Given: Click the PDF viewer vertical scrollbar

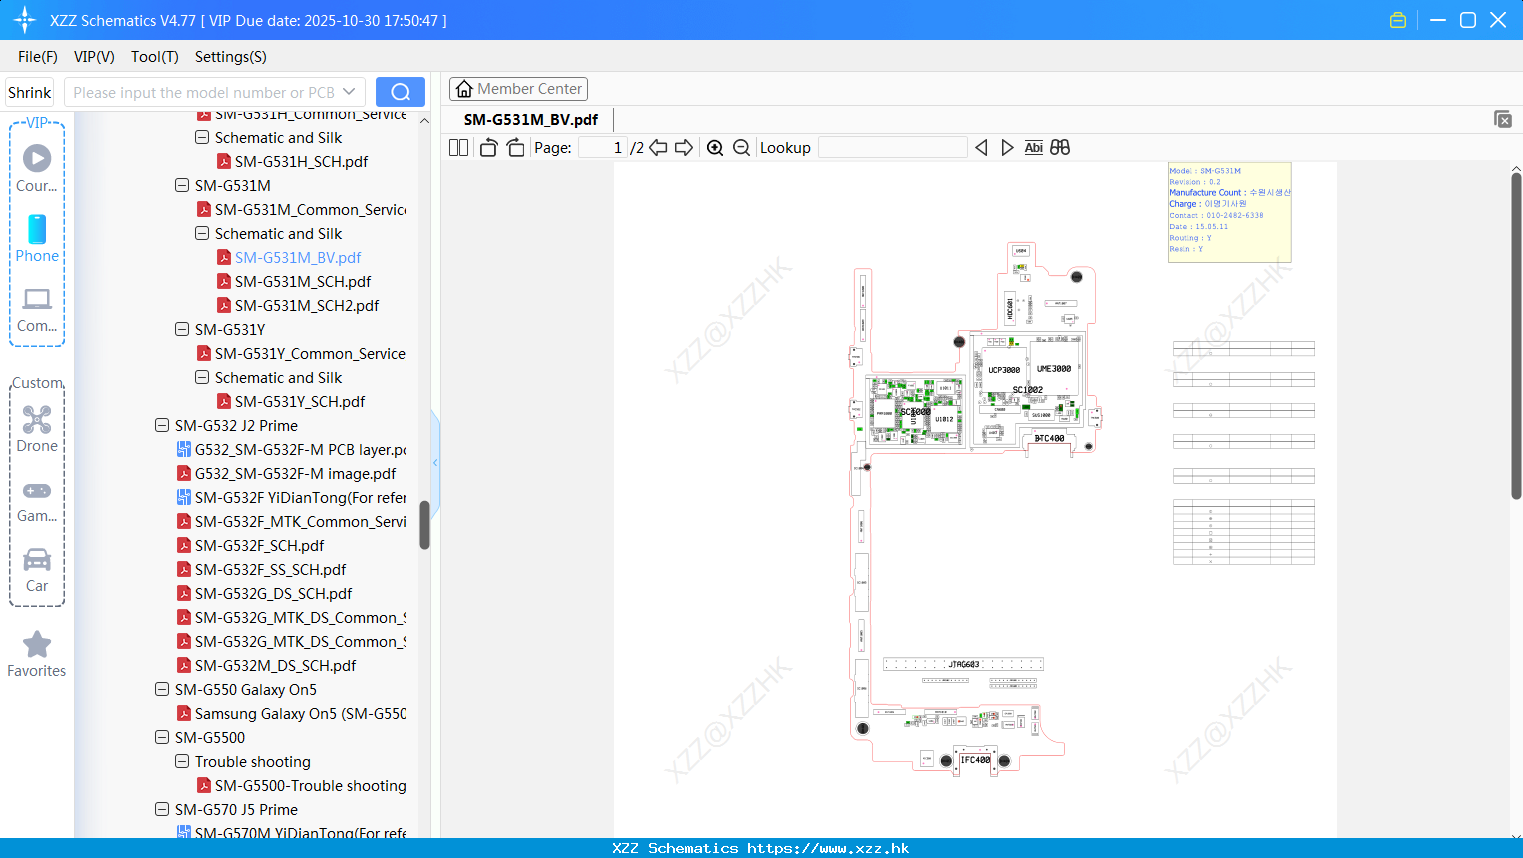Looking at the screenshot, I should pos(1516,335).
